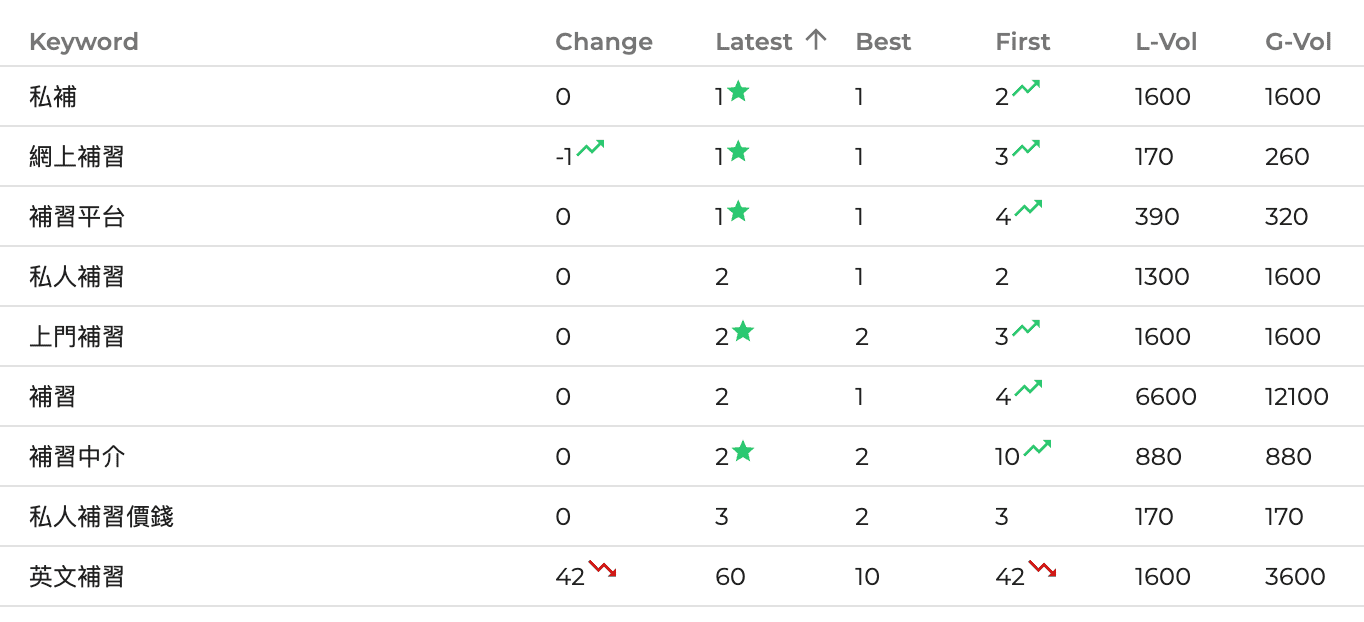Sort by the L-Vol column header
This screenshot has height=622, width=1364.
pos(1166,42)
